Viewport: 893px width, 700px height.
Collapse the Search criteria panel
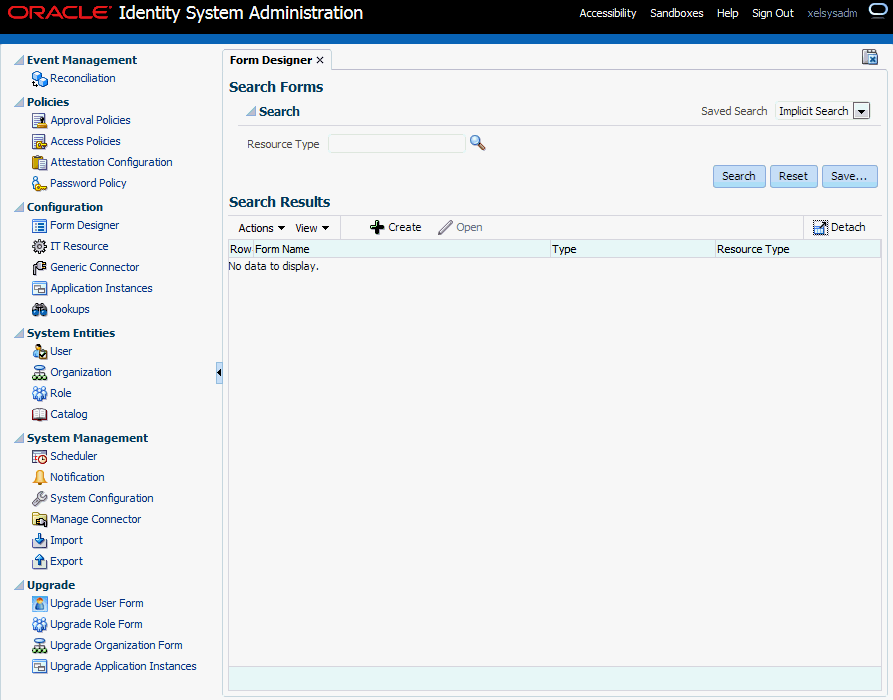(x=251, y=112)
